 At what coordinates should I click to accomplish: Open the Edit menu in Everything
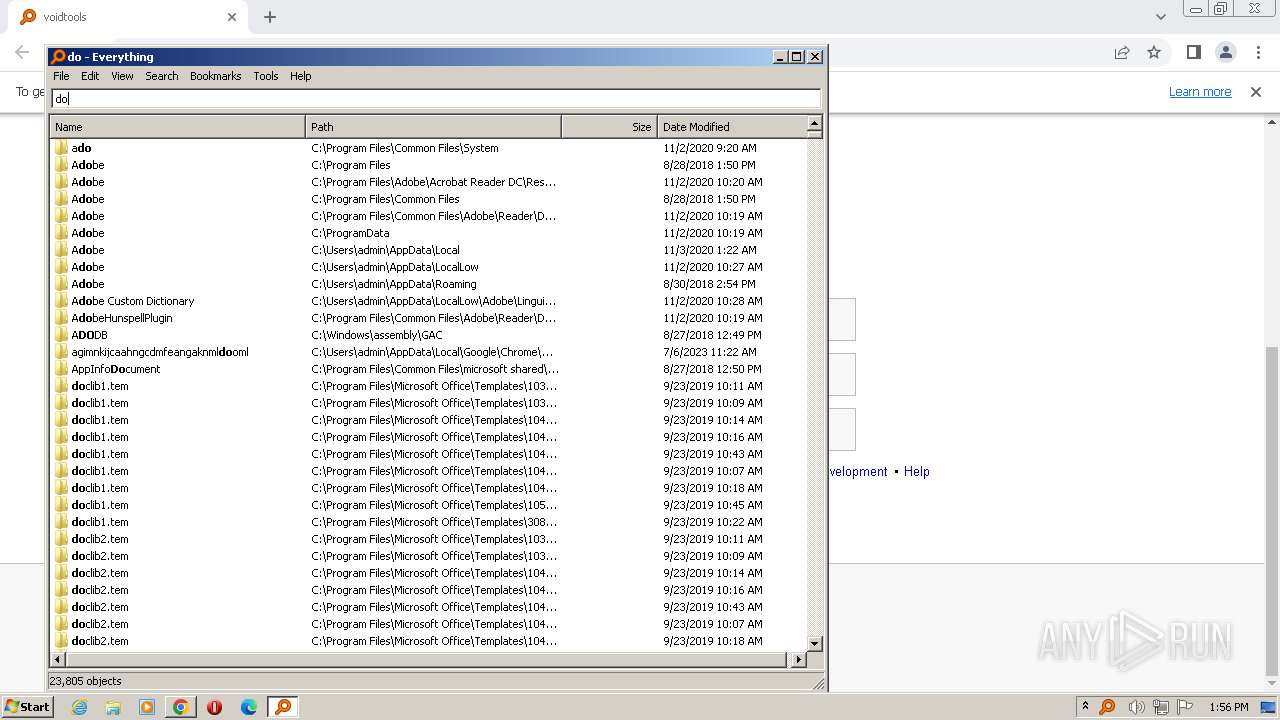point(90,76)
